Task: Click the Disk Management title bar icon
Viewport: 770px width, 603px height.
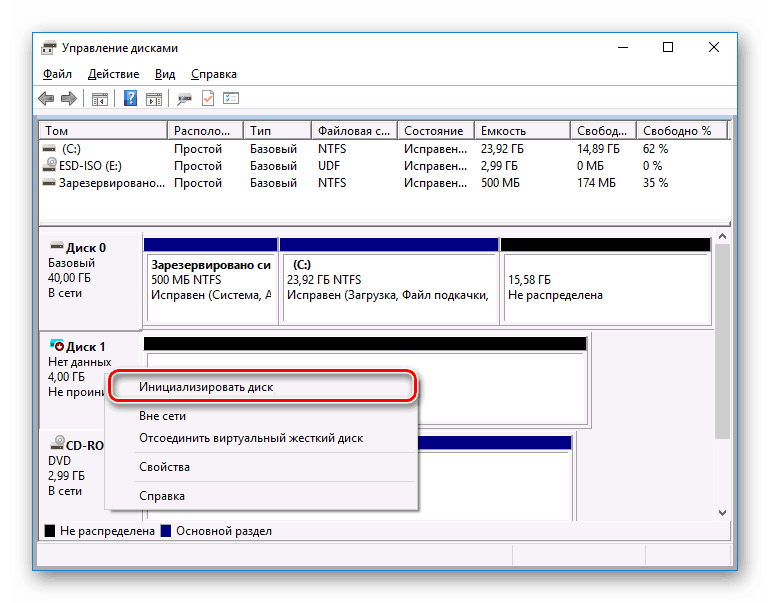Action: [48, 48]
